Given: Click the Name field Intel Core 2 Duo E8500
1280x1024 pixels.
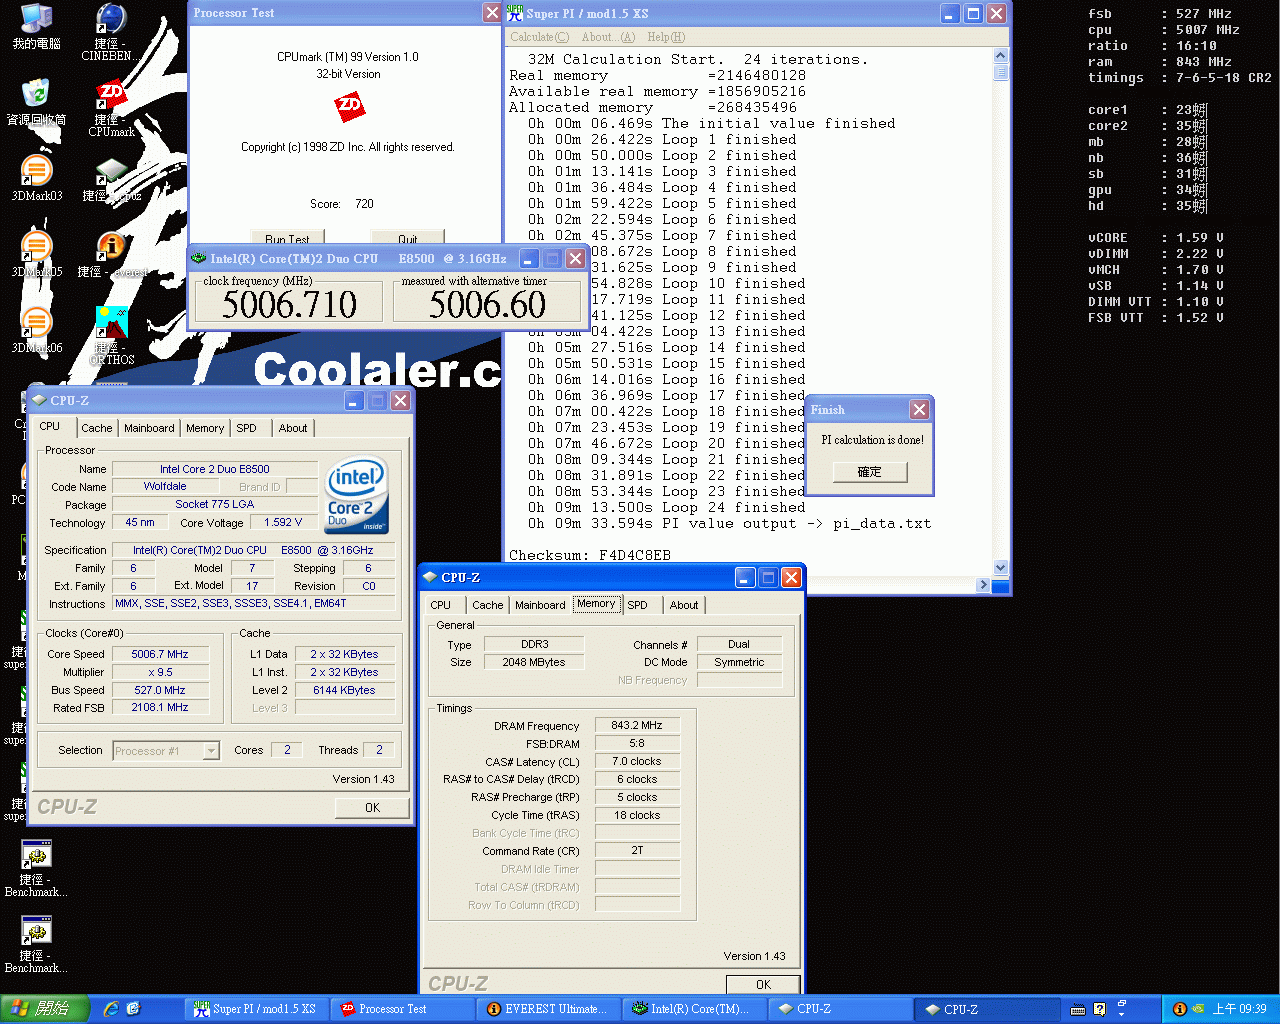Looking at the screenshot, I should tap(215, 469).
